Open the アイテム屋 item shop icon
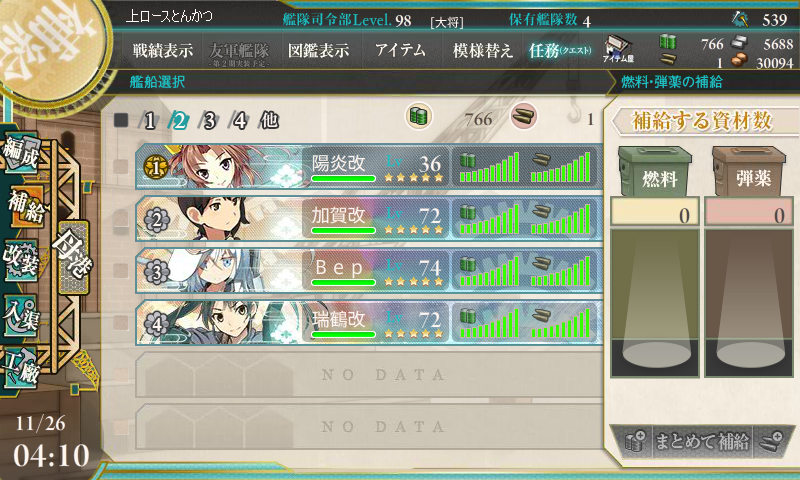This screenshot has height=480, width=800. click(x=617, y=49)
